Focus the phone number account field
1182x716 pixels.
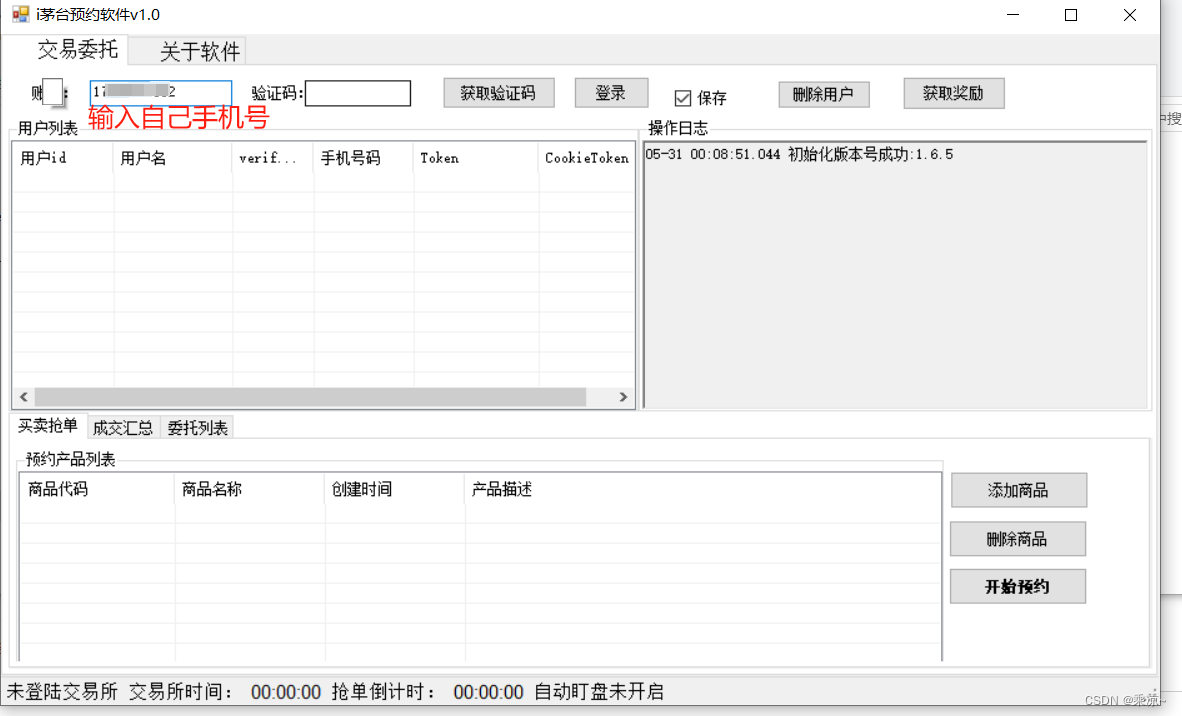(x=161, y=92)
